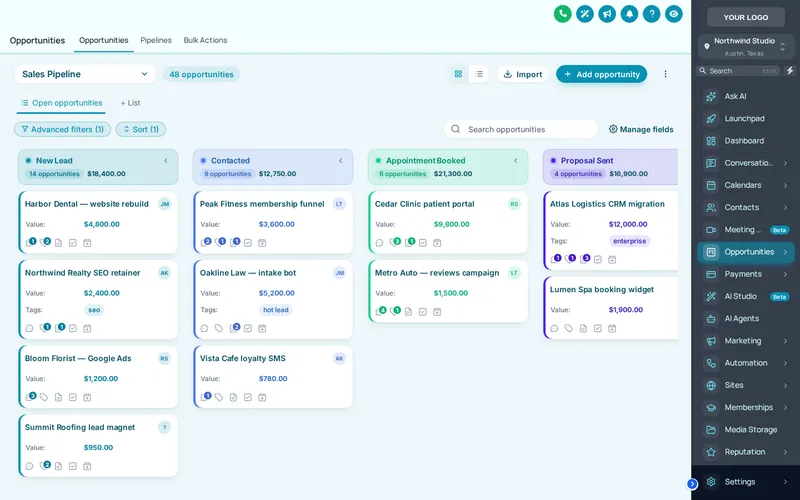Click the hot lead tag on Oakline Law
This screenshot has height=500, width=800.
(276, 310)
